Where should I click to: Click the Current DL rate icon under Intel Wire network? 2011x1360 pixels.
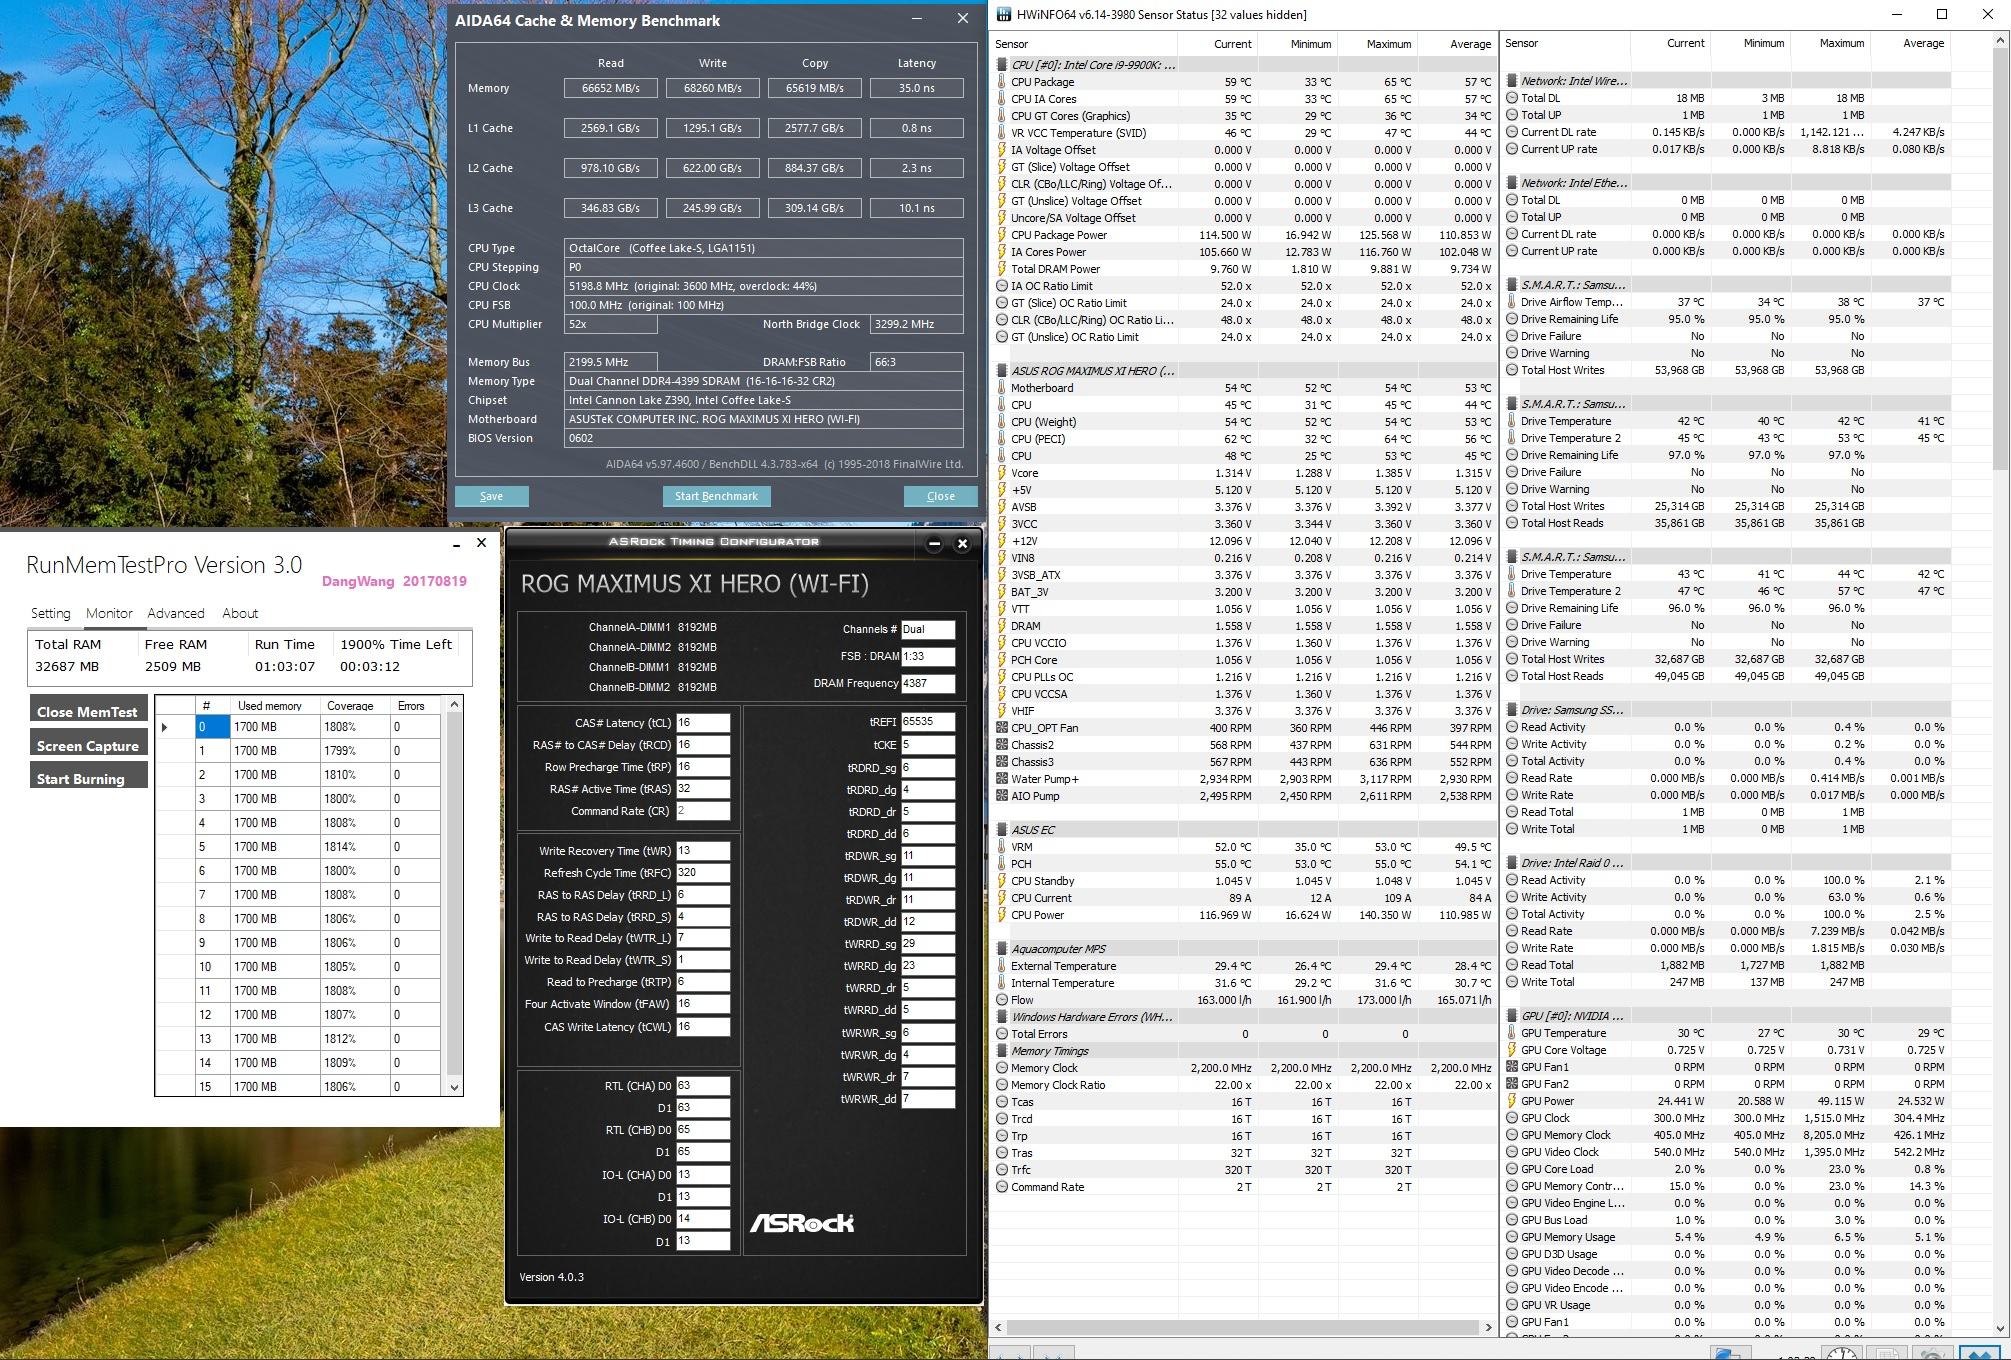pos(1512,132)
